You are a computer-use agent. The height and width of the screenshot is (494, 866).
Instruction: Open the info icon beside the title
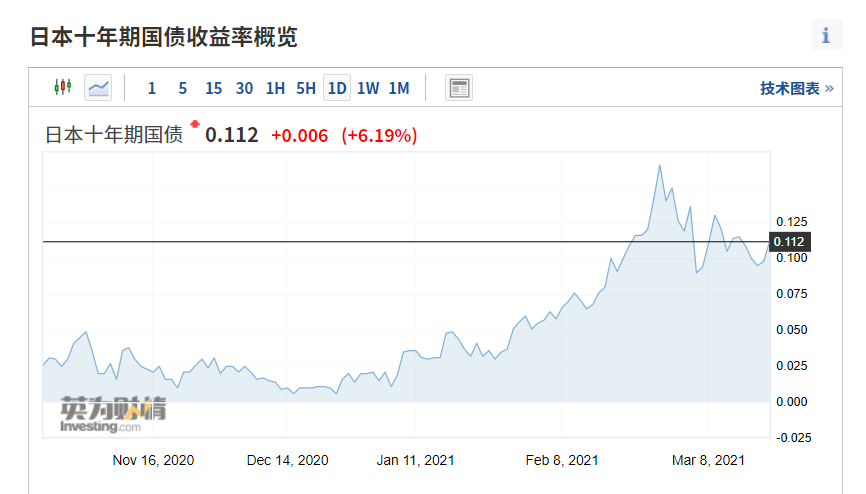tap(826, 36)
